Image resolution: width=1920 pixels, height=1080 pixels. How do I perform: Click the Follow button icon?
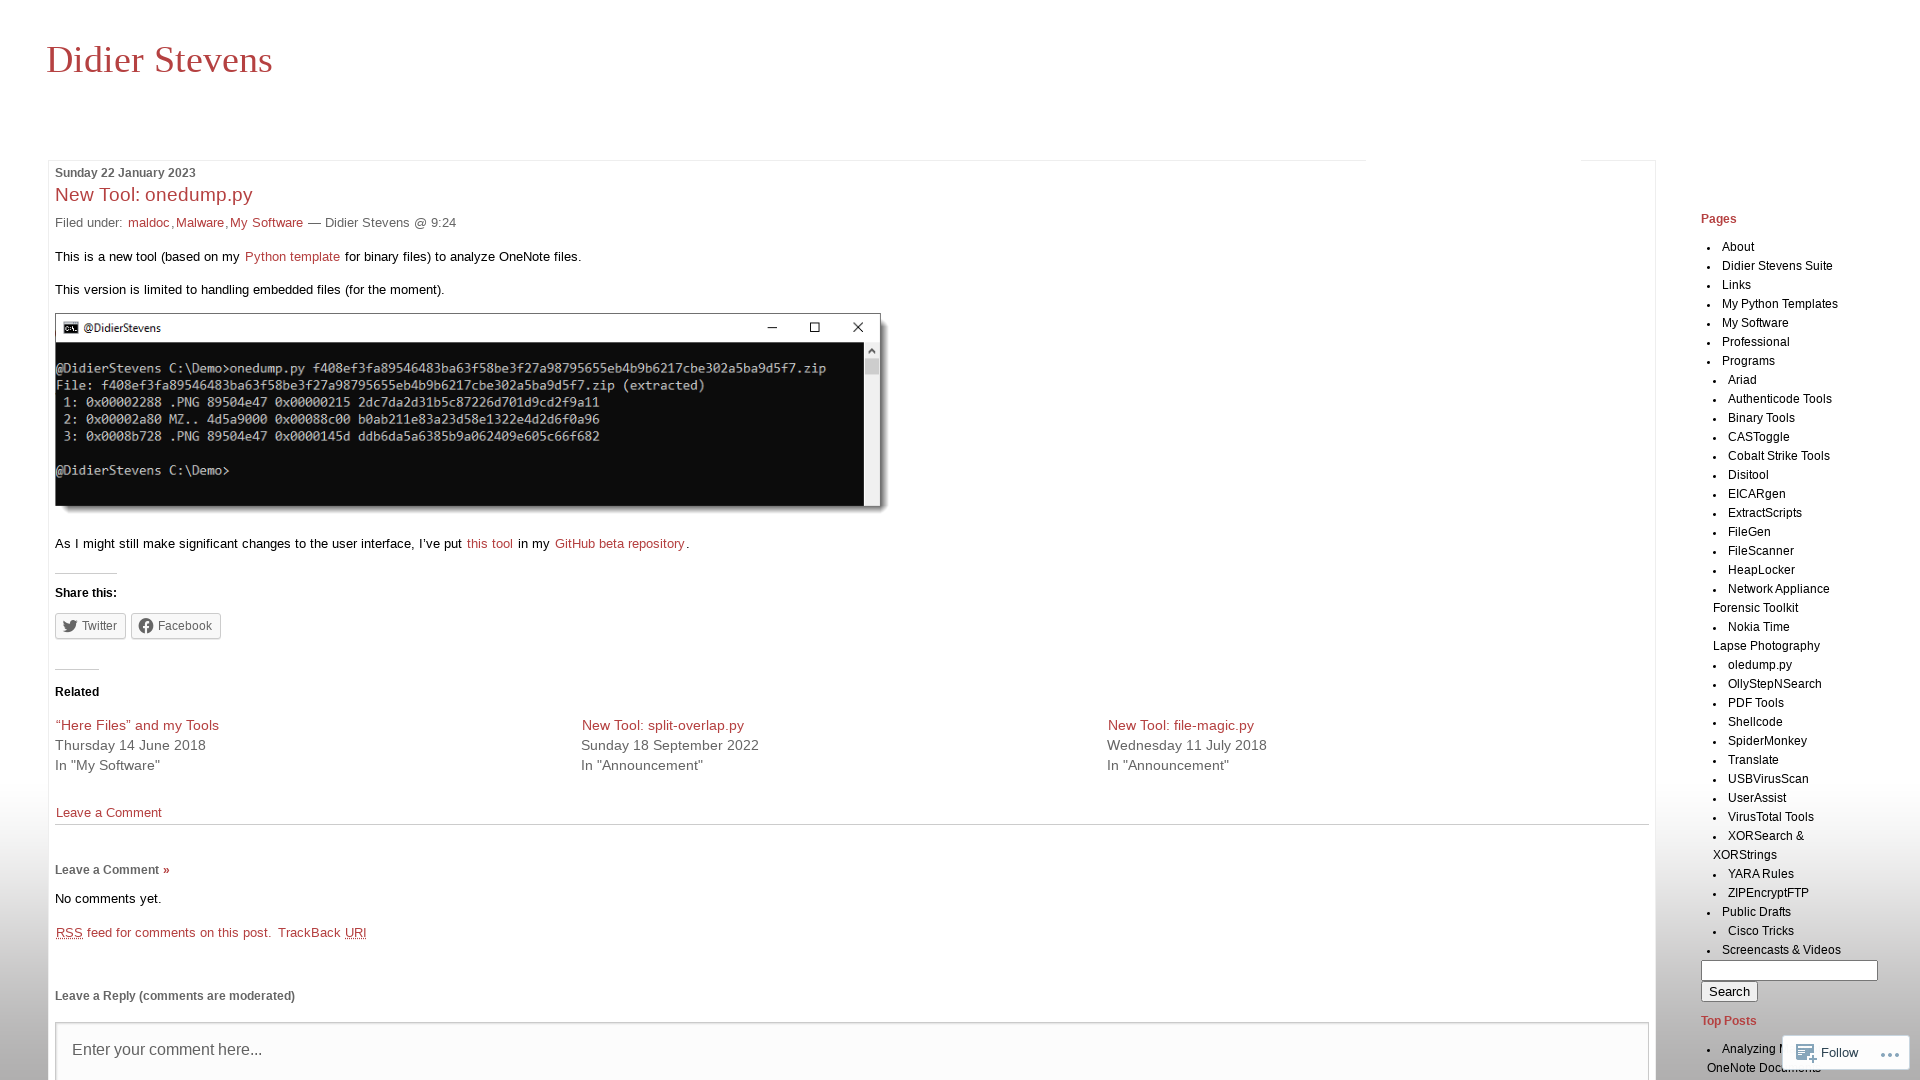[x=1807, y=1052]
